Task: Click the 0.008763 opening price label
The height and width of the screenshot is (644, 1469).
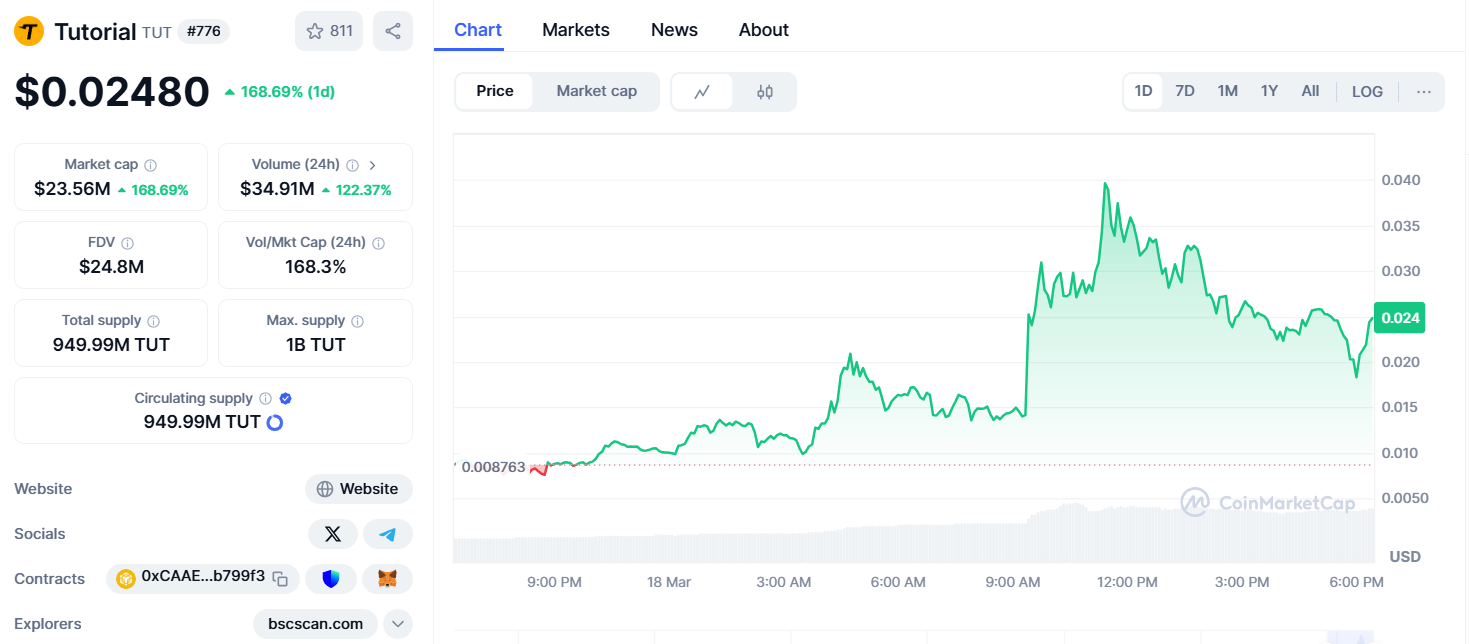Action: (x=493, y=467)
